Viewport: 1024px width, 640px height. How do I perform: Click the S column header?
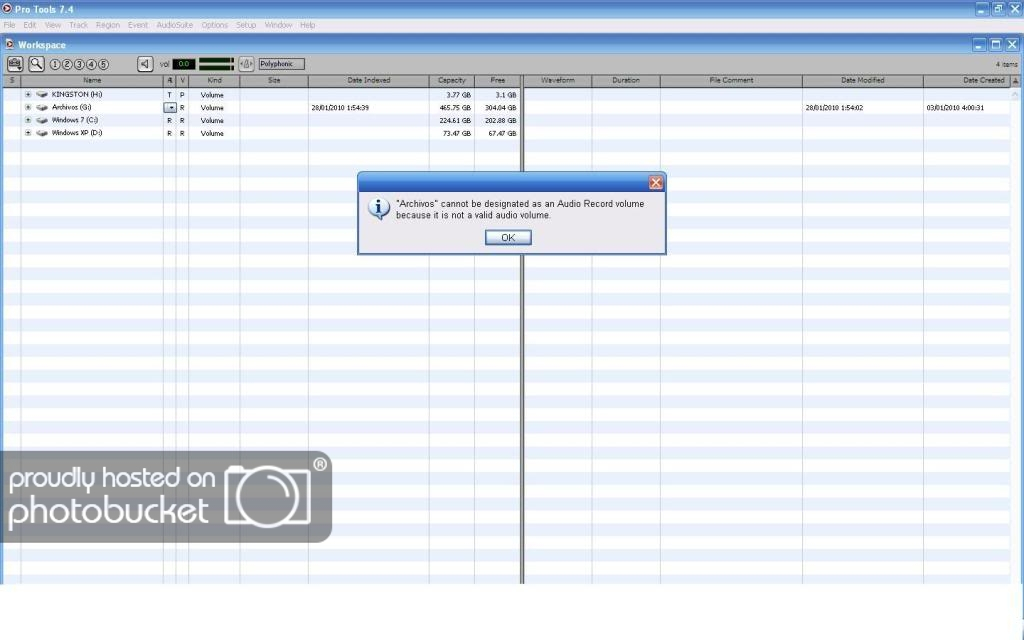tap(12, 80)
